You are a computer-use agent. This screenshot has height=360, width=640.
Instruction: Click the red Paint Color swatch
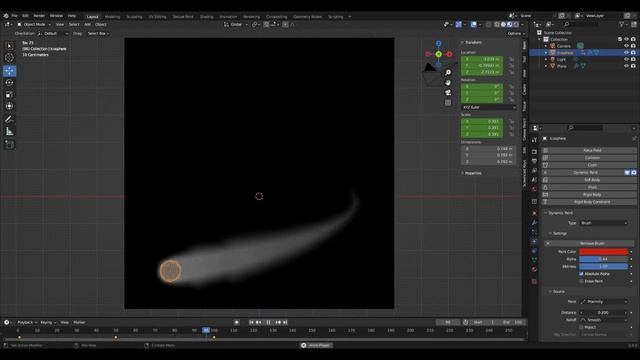click(x=603, y=252)
